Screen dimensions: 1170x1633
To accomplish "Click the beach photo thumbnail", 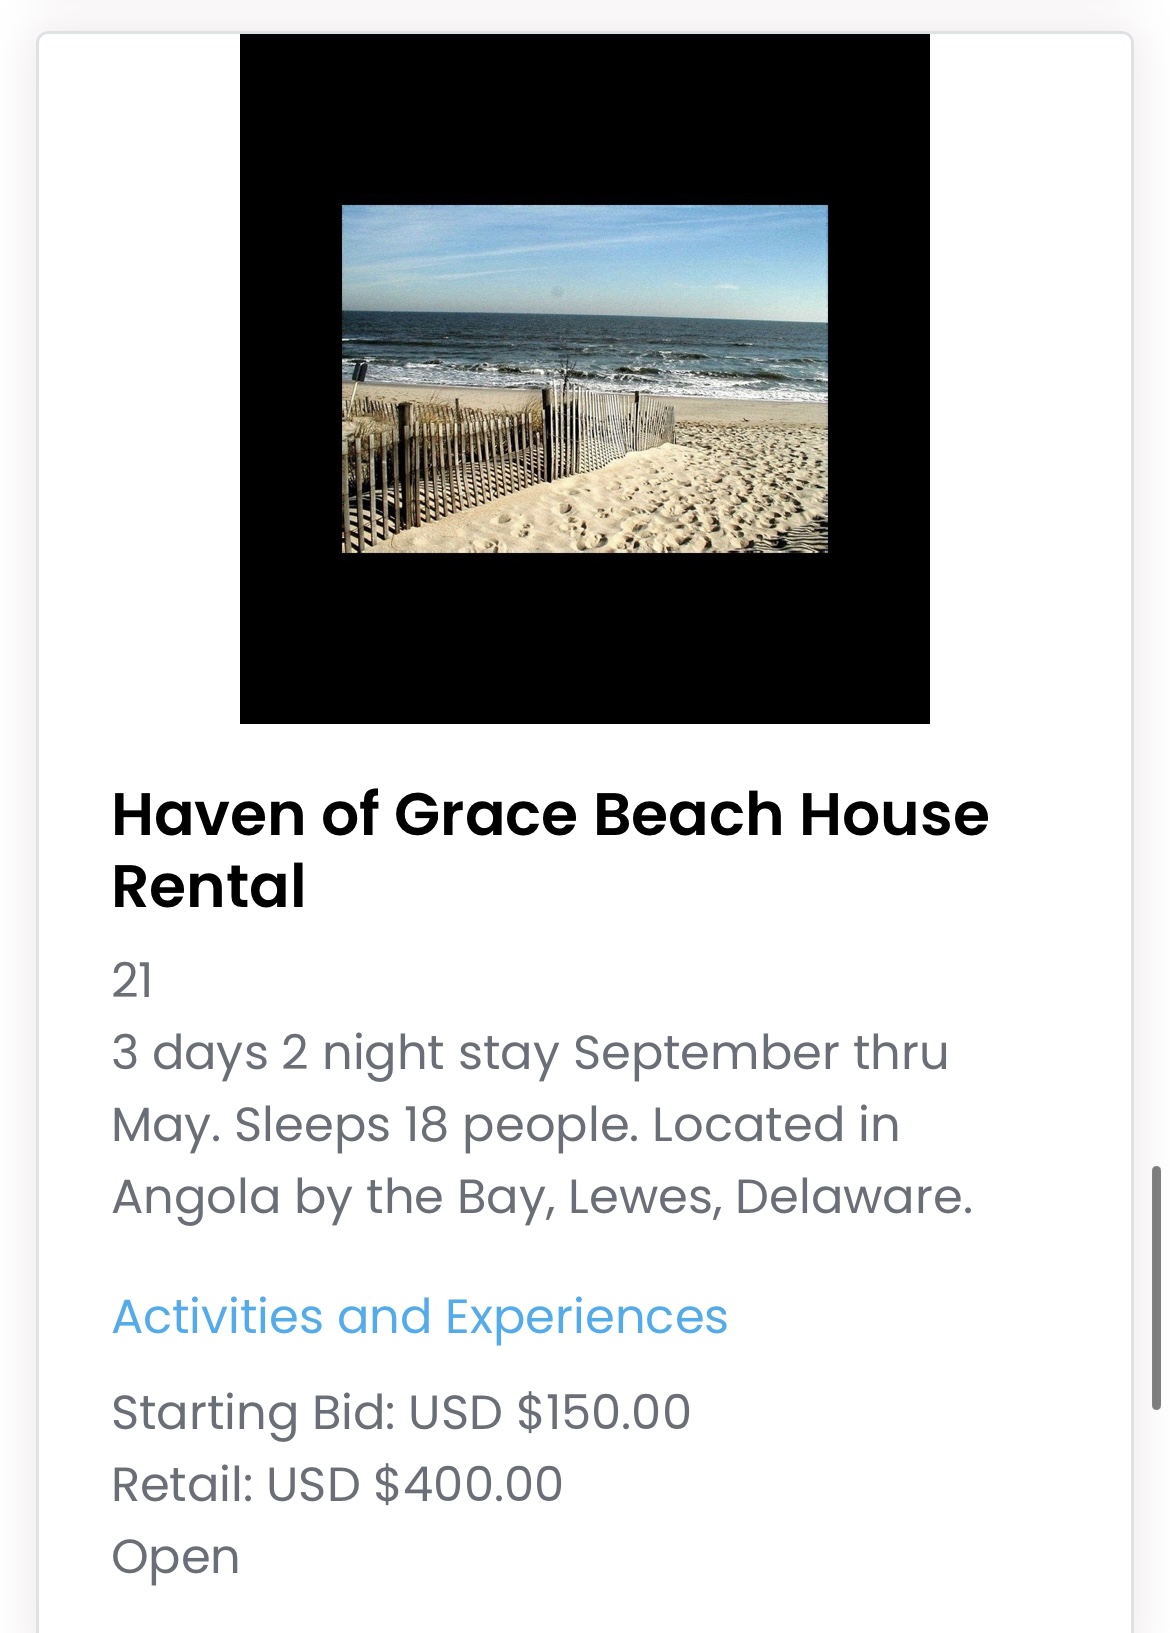I will (x=584, y=378).
